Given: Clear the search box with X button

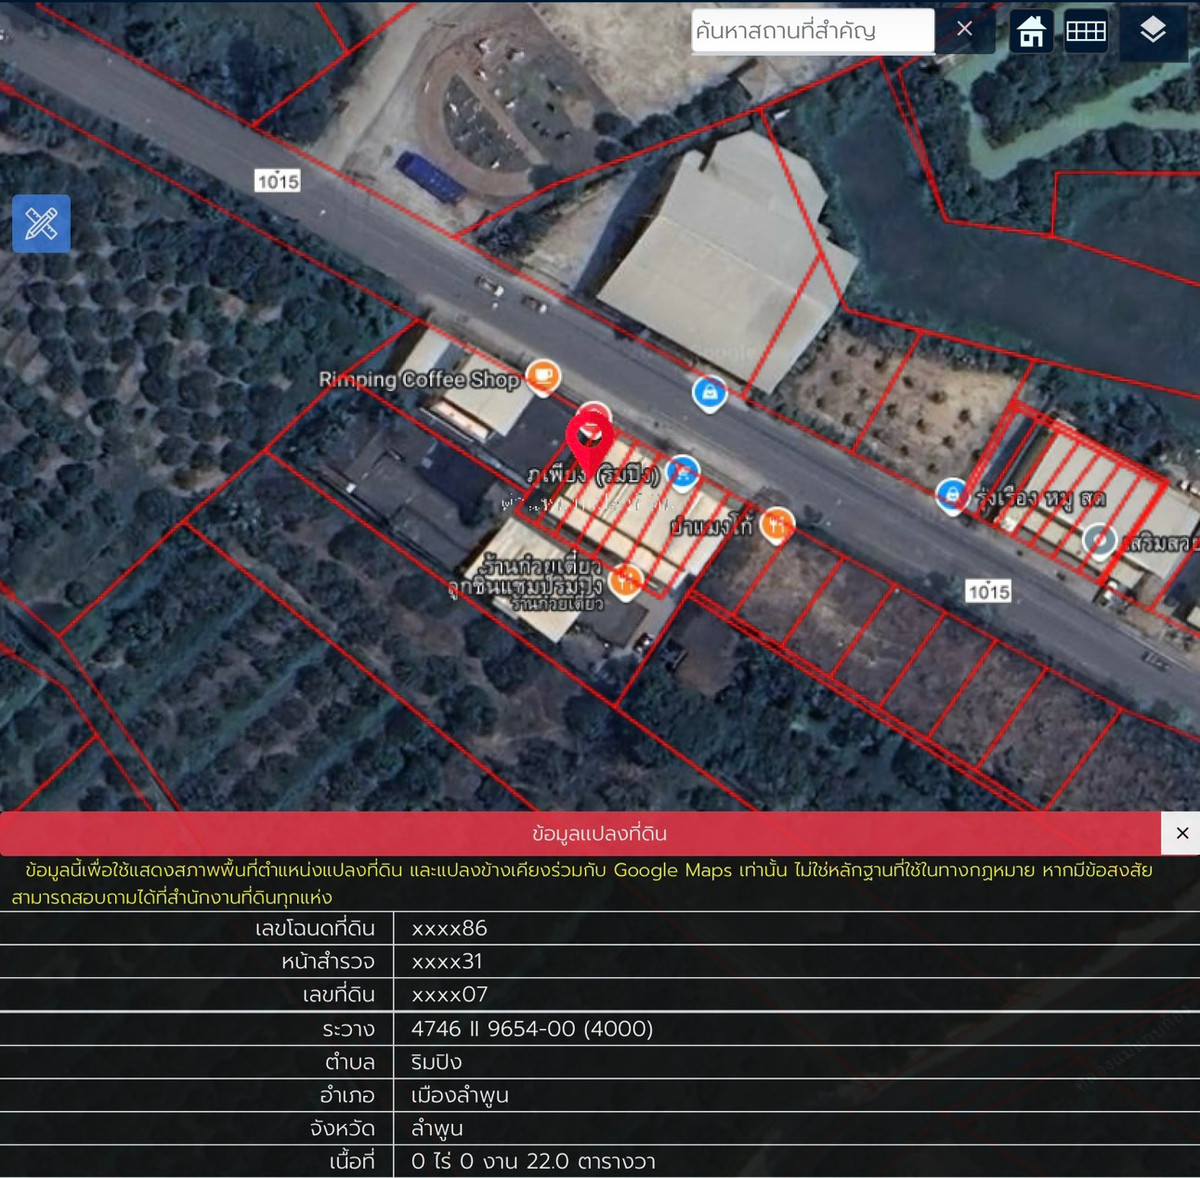Looking at the screenshot, I should tap(964, 30).
